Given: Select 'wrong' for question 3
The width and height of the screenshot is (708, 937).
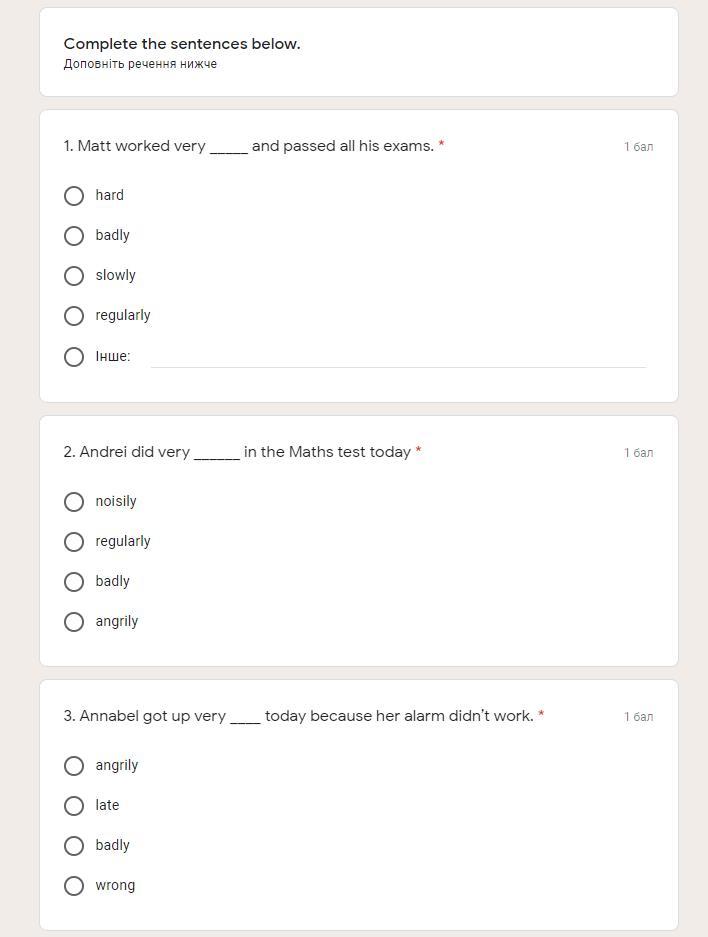Looking at the screenshot, I should [74, 886].
